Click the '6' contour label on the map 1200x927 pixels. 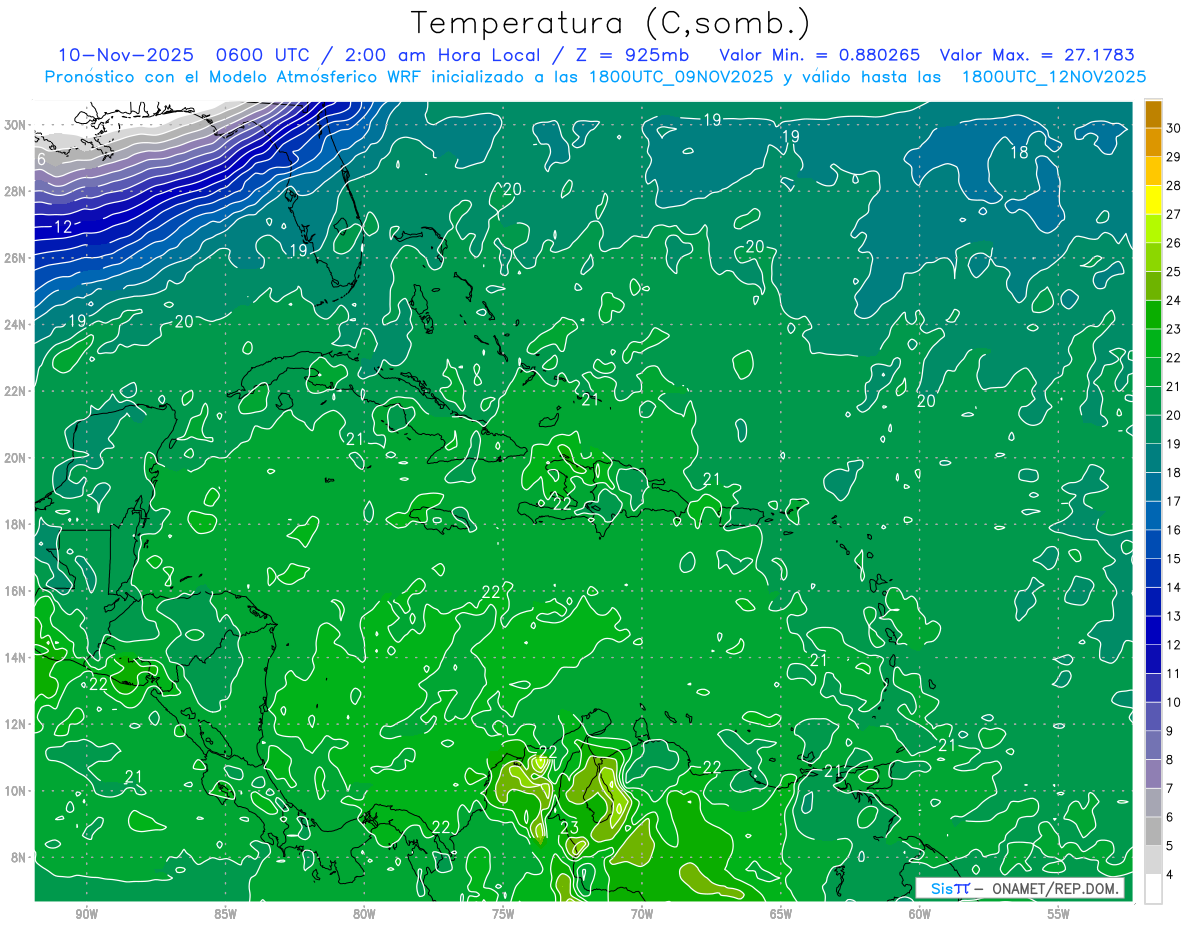tap(41, 159)
